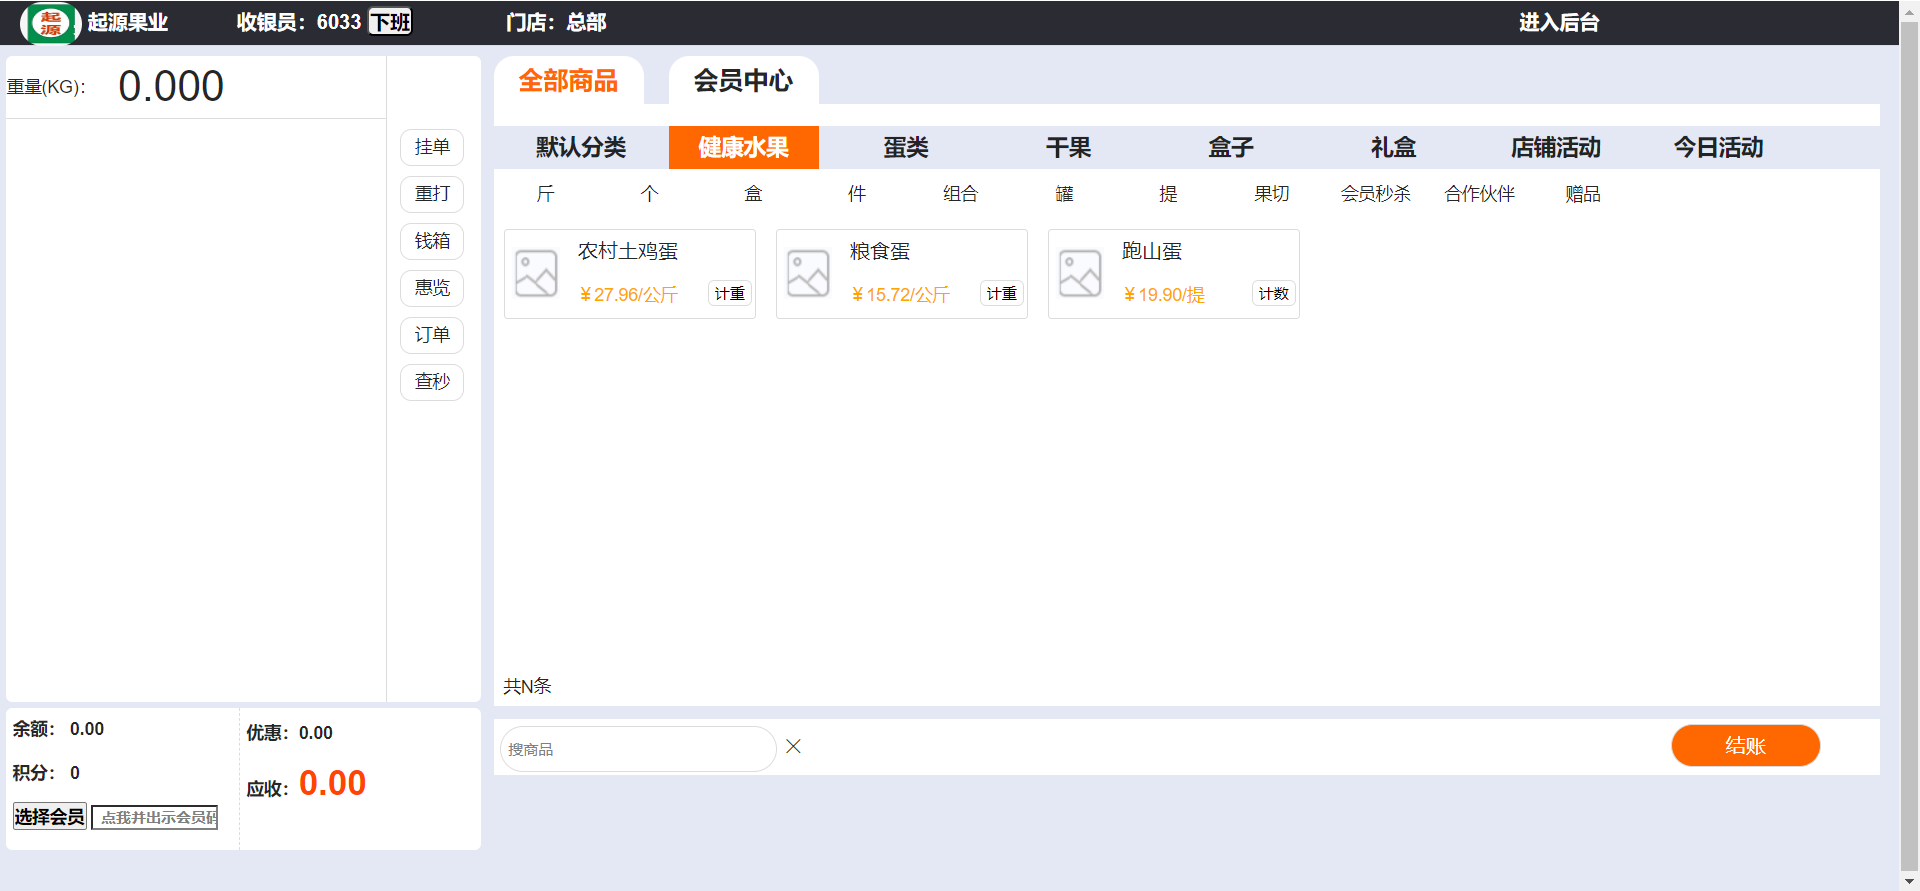Click the 计重 tag on 粮食蛋
Screen dimensions: 1920x891
pos(1002,294)
